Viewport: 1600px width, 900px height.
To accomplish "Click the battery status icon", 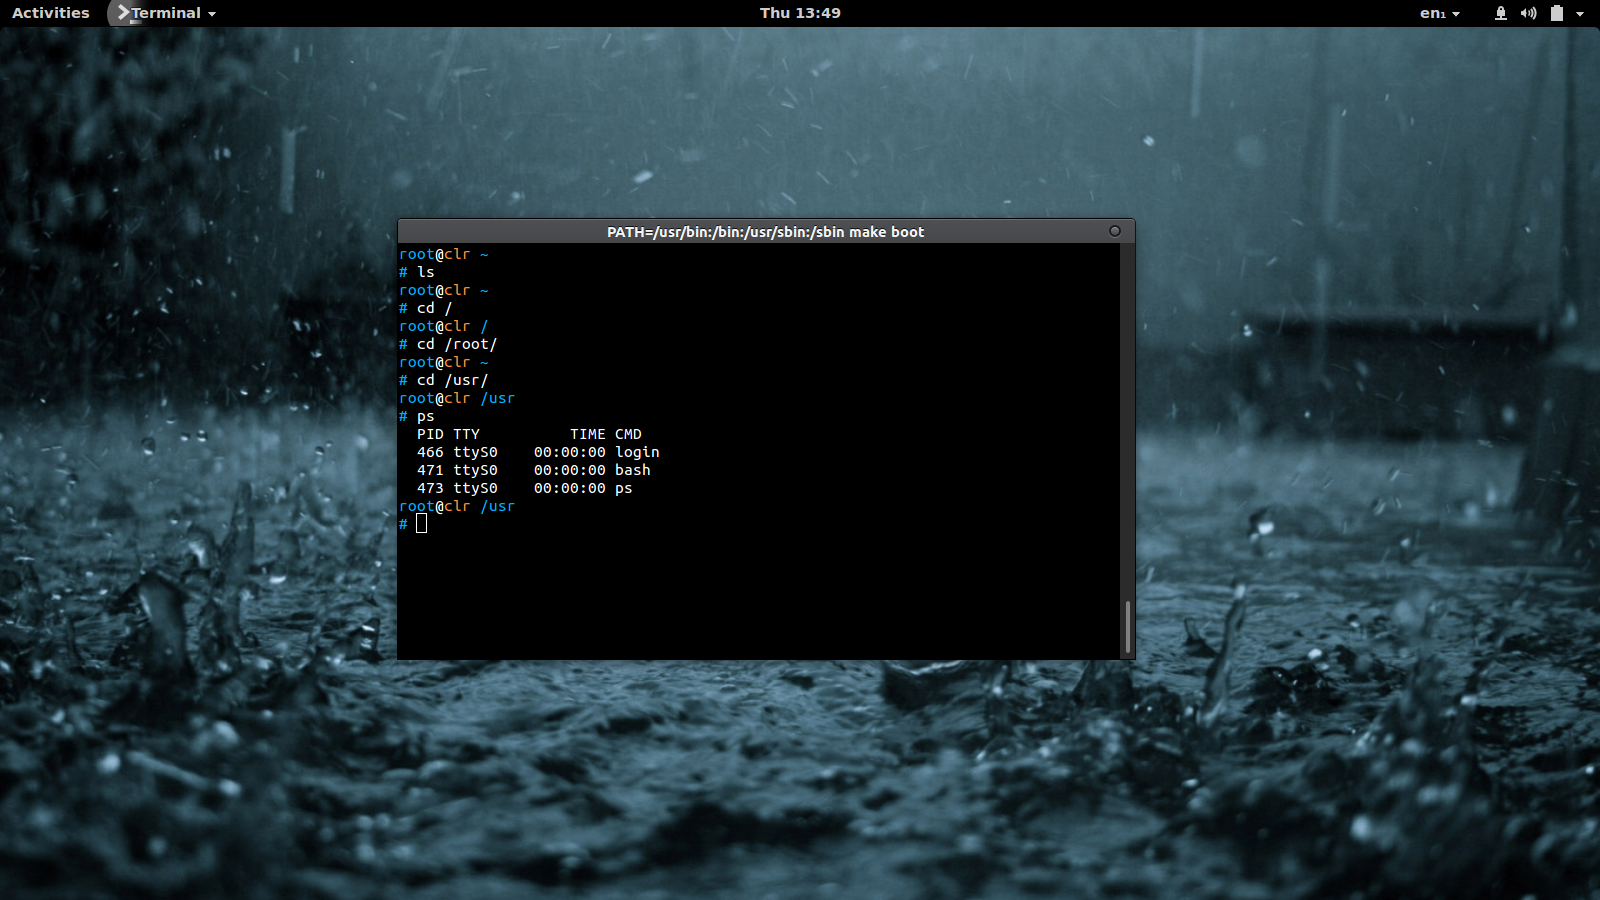I will [1556, 13].
